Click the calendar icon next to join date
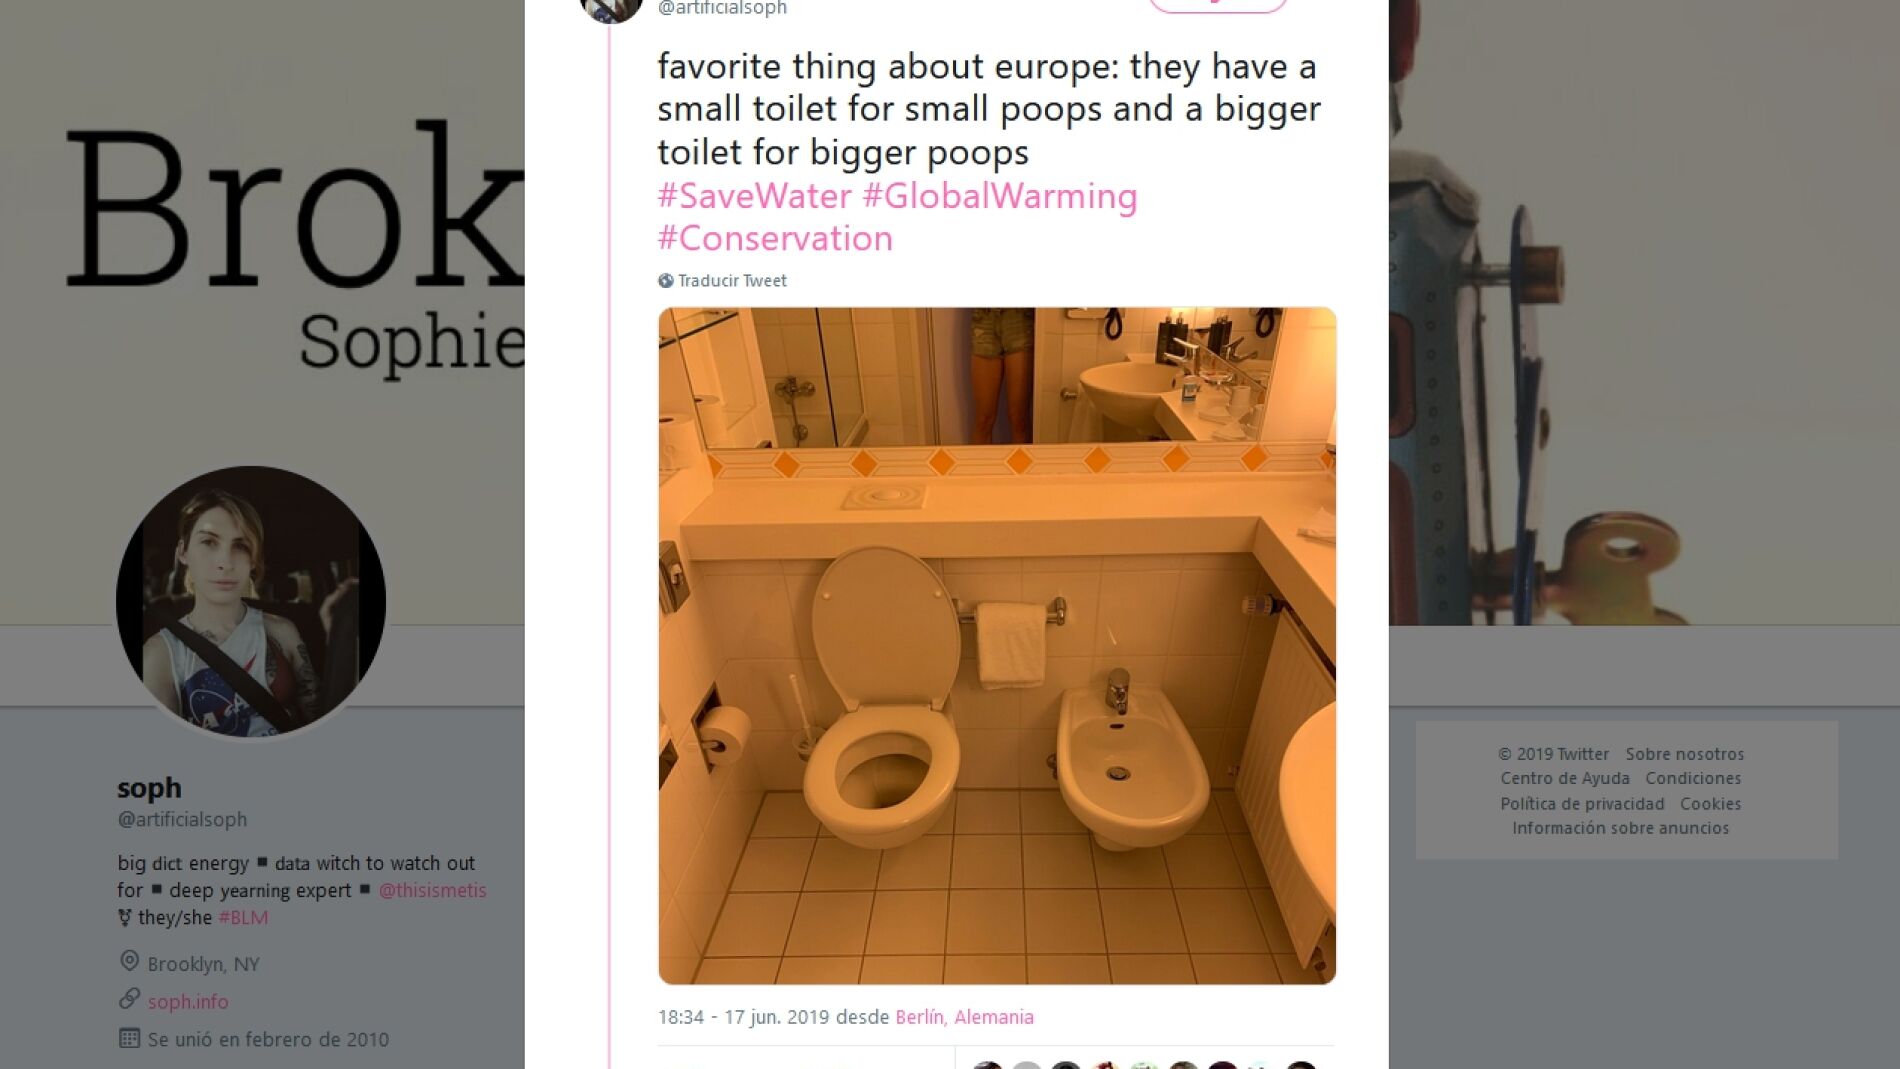1900x1069 pixels. 129,1038
